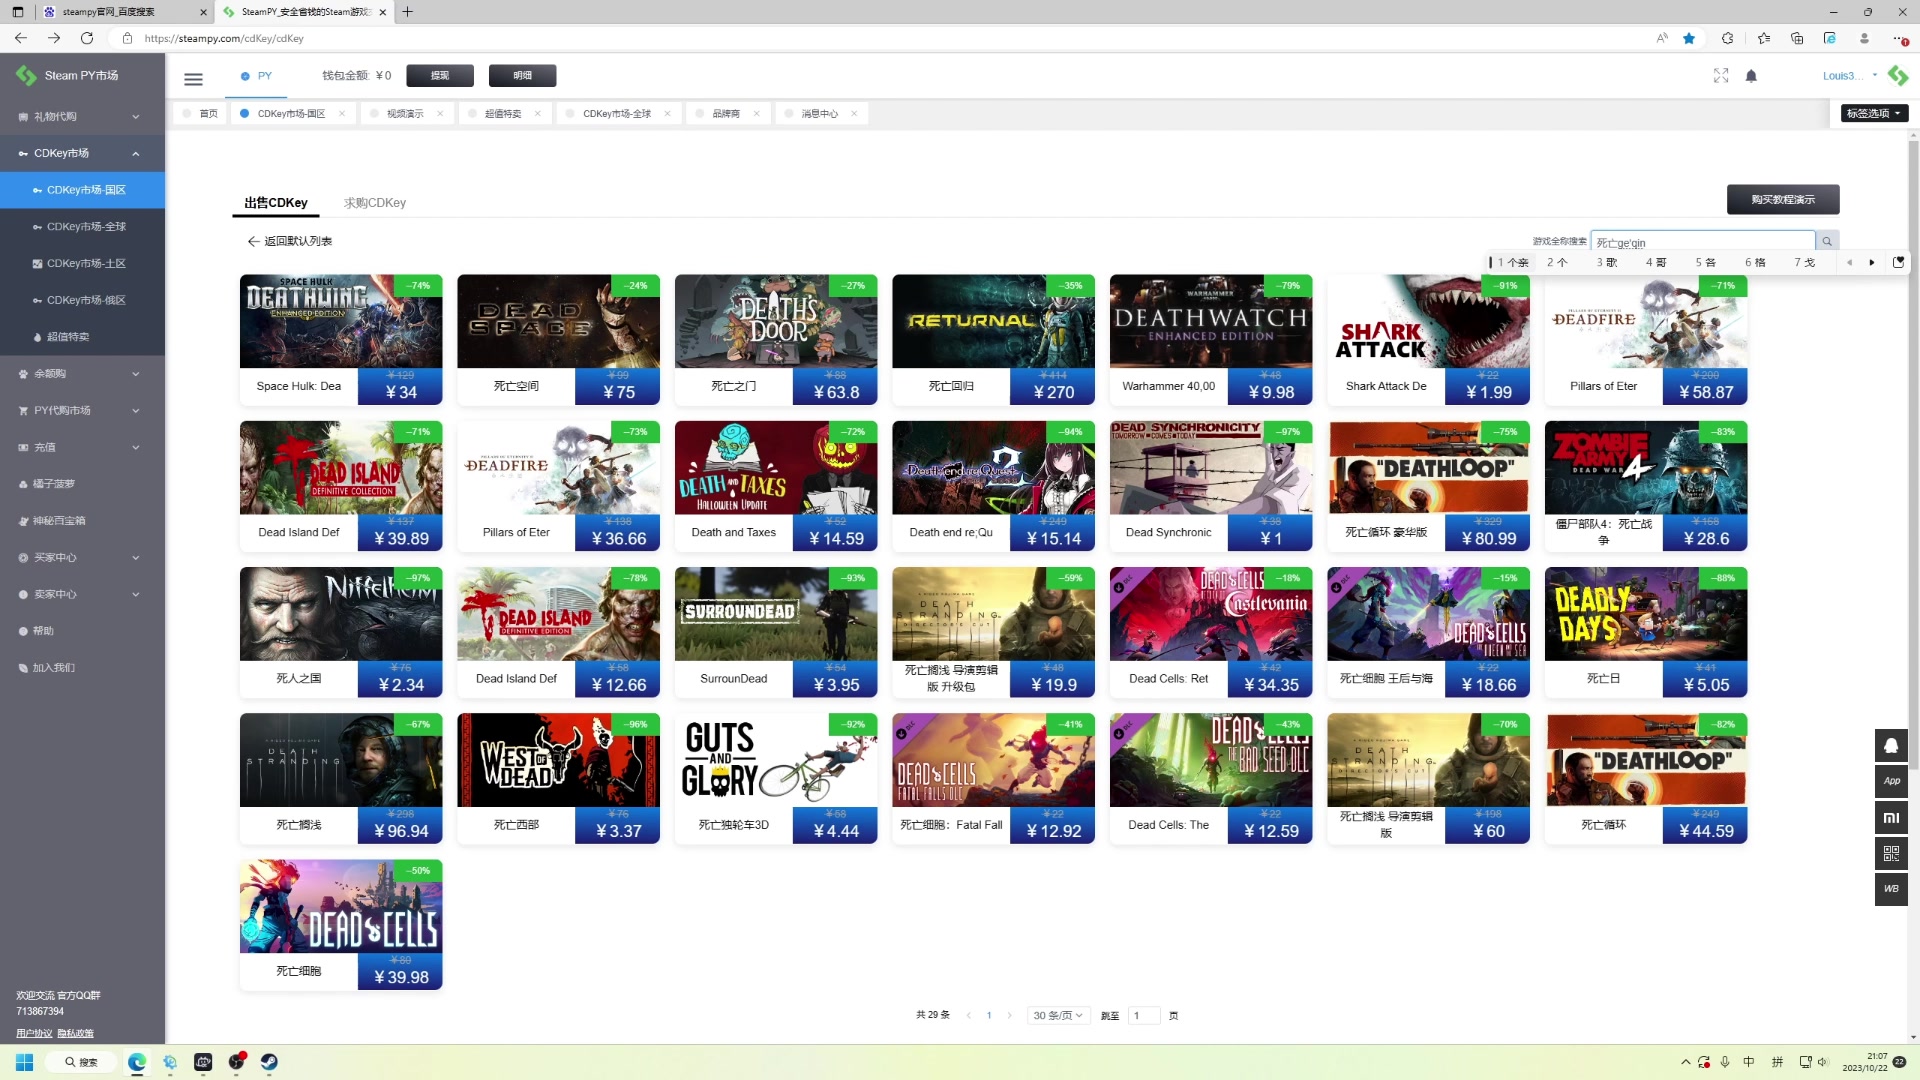Image resolution: width=1920 pixels, height=1080 pixels.
Task: Click the Steam PY市场 logo
Action: (x=66, y=75)
